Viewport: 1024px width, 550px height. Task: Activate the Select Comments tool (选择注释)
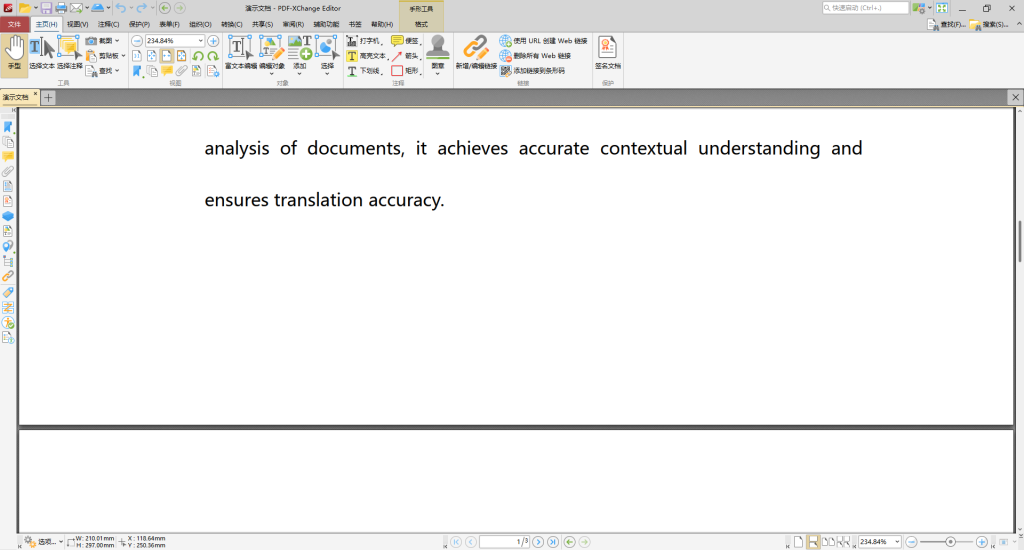pyautogui.click(x=69, y=52)
